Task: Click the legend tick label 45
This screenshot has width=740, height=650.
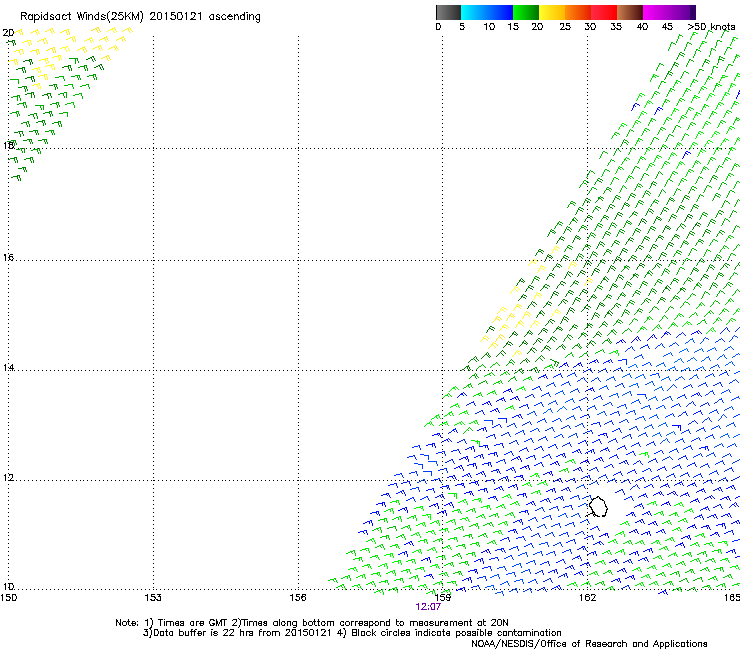Action: (x=667, y=27)
